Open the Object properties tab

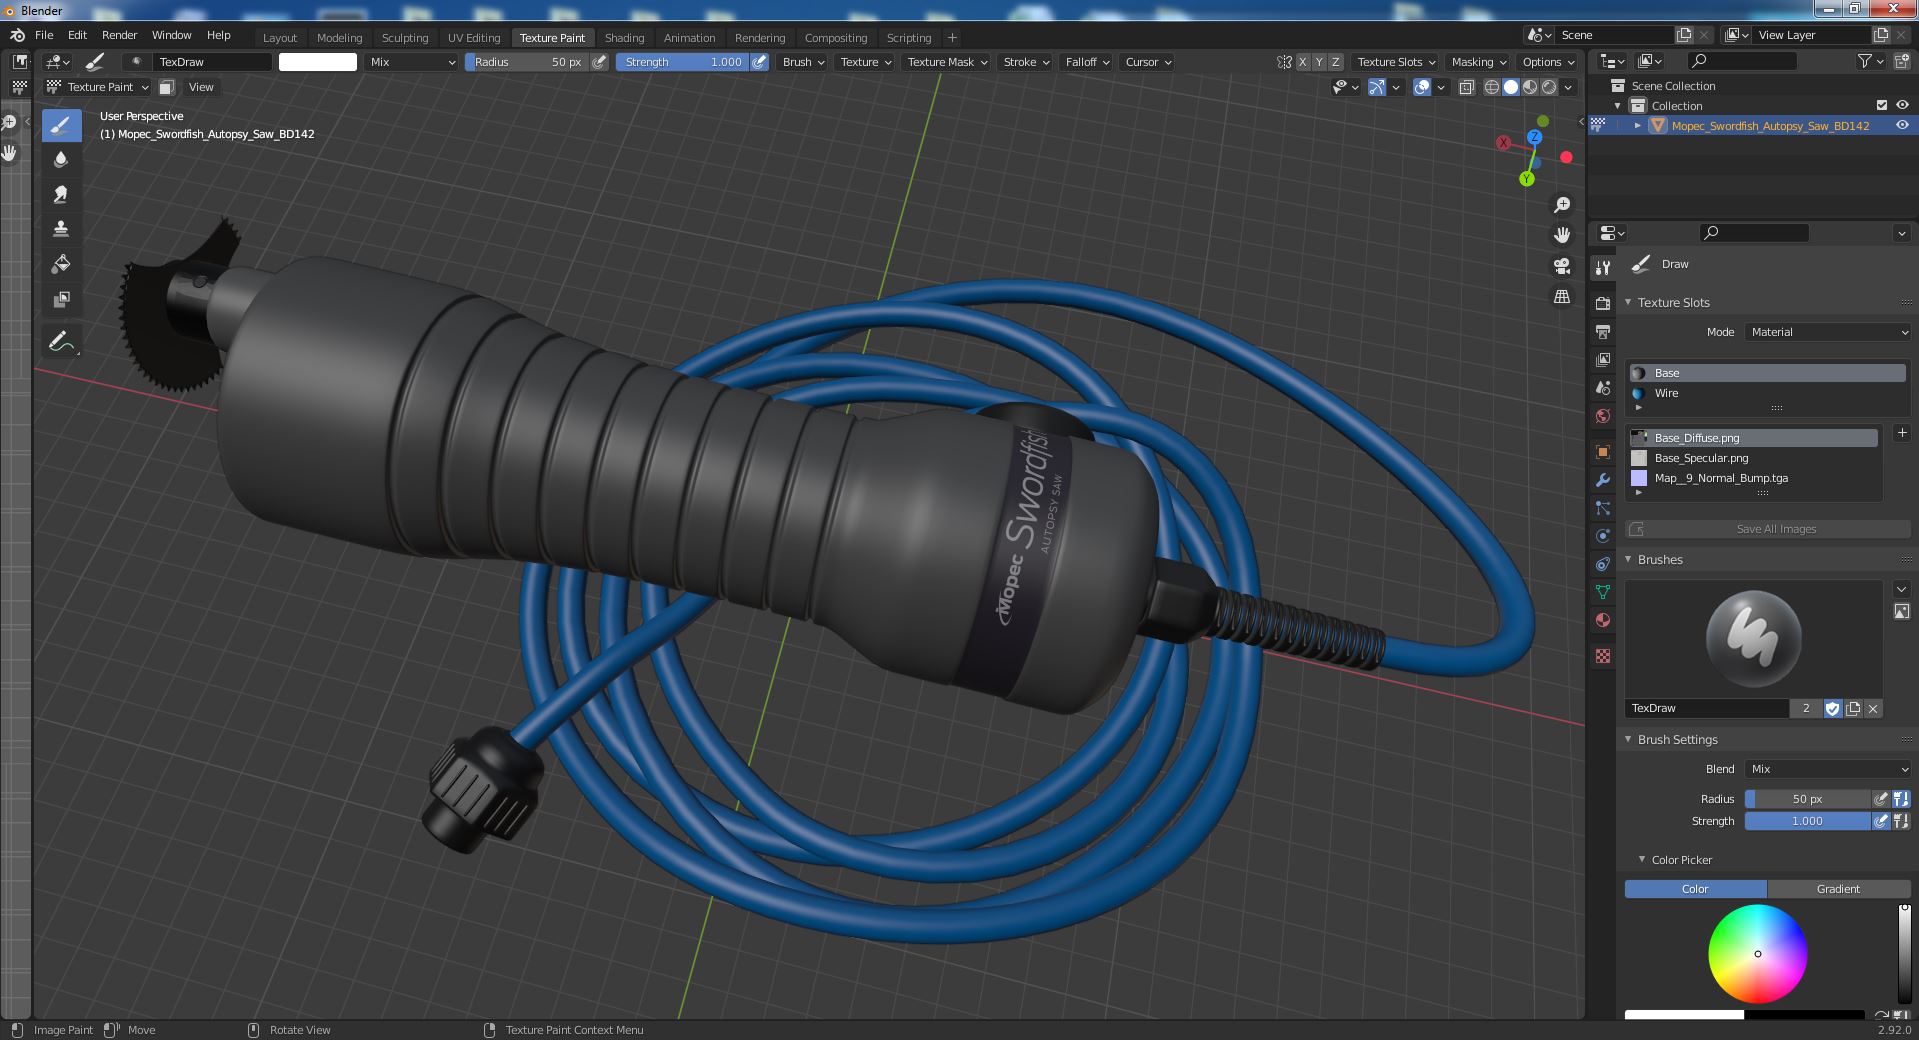[x=1603, y=452]
